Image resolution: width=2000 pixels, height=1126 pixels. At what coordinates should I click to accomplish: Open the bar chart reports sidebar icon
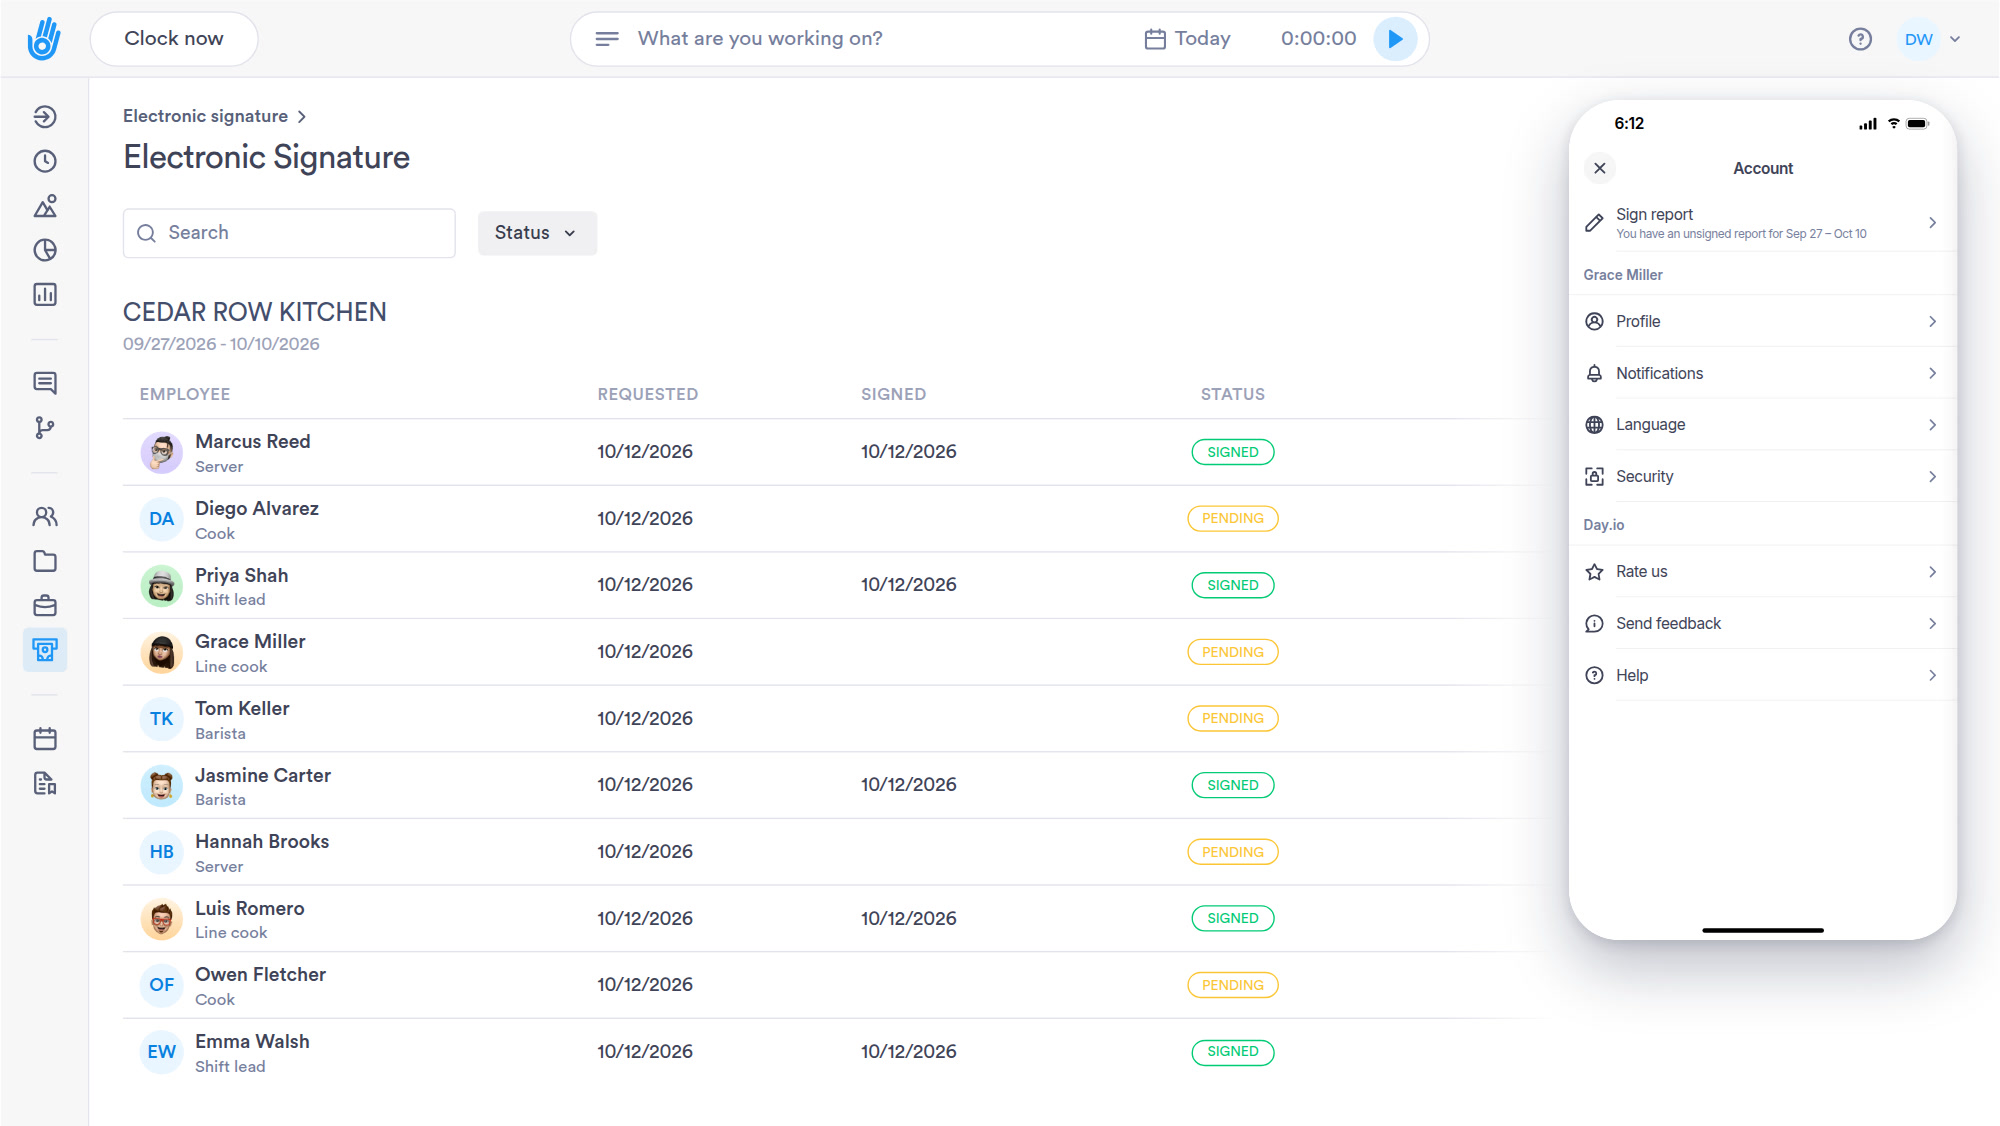coord(45,294)
